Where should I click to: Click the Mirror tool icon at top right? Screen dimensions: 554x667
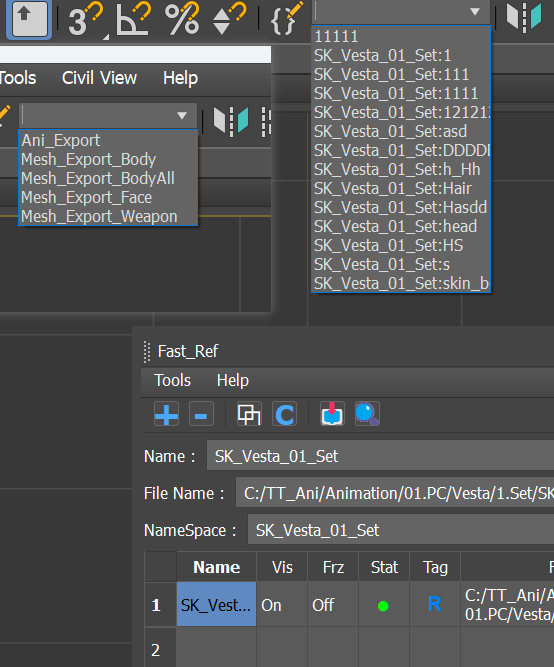point(523,17)
